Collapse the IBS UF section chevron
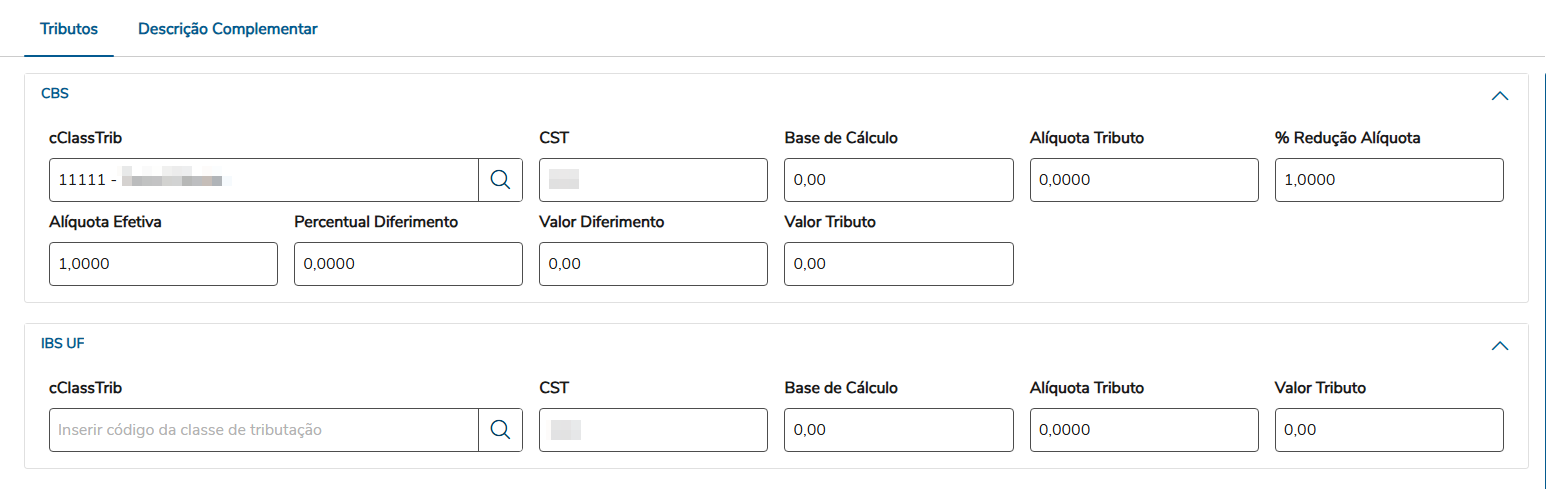 [x=1499, y=346]
